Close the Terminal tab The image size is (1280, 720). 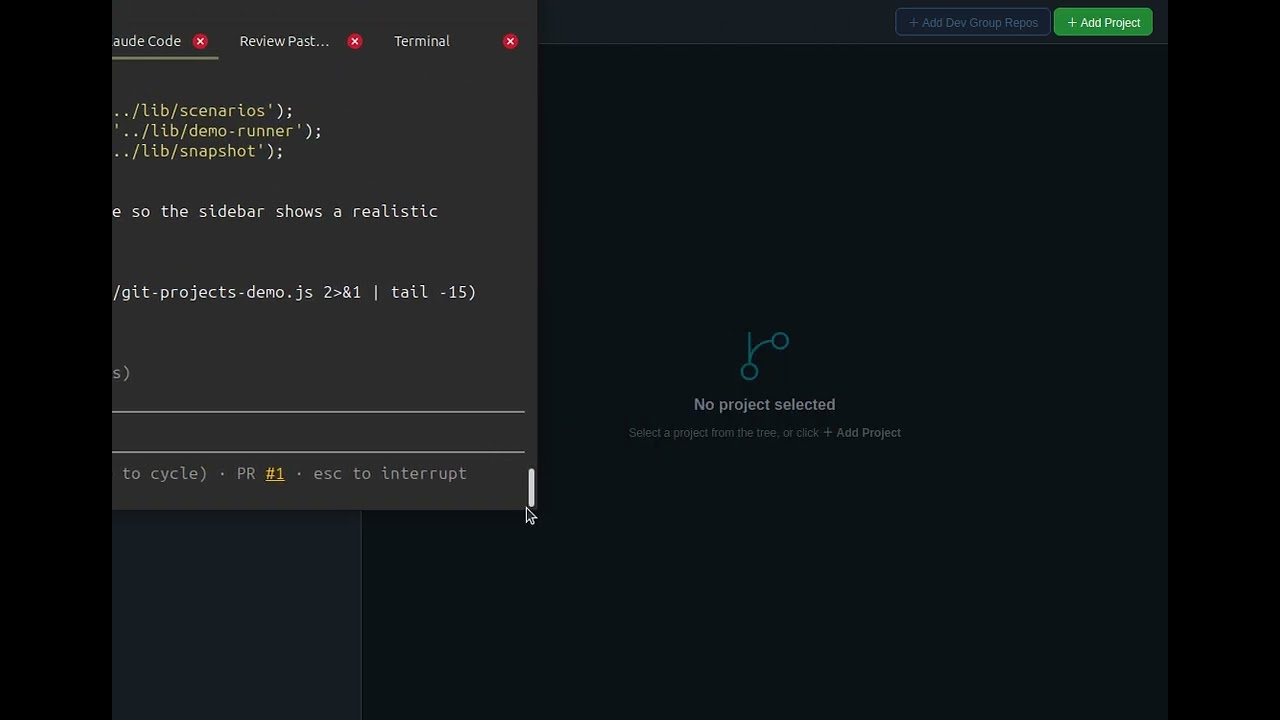tap(511, 41)
